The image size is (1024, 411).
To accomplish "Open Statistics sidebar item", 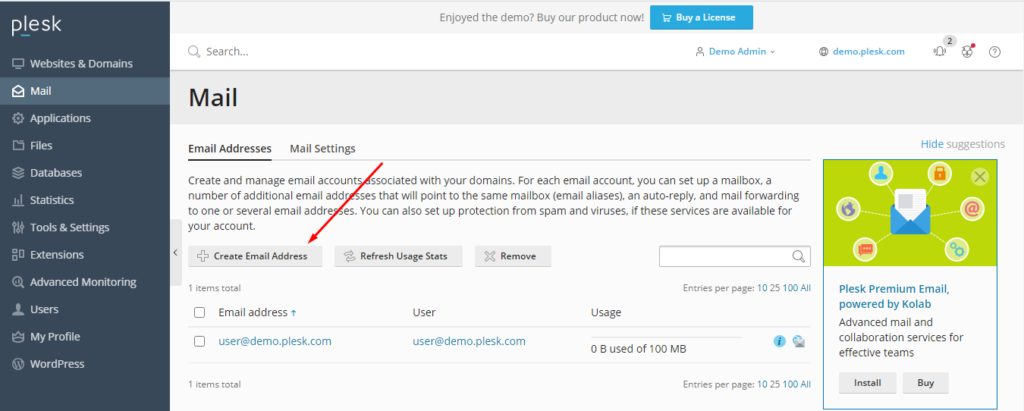I will (85, 200).
